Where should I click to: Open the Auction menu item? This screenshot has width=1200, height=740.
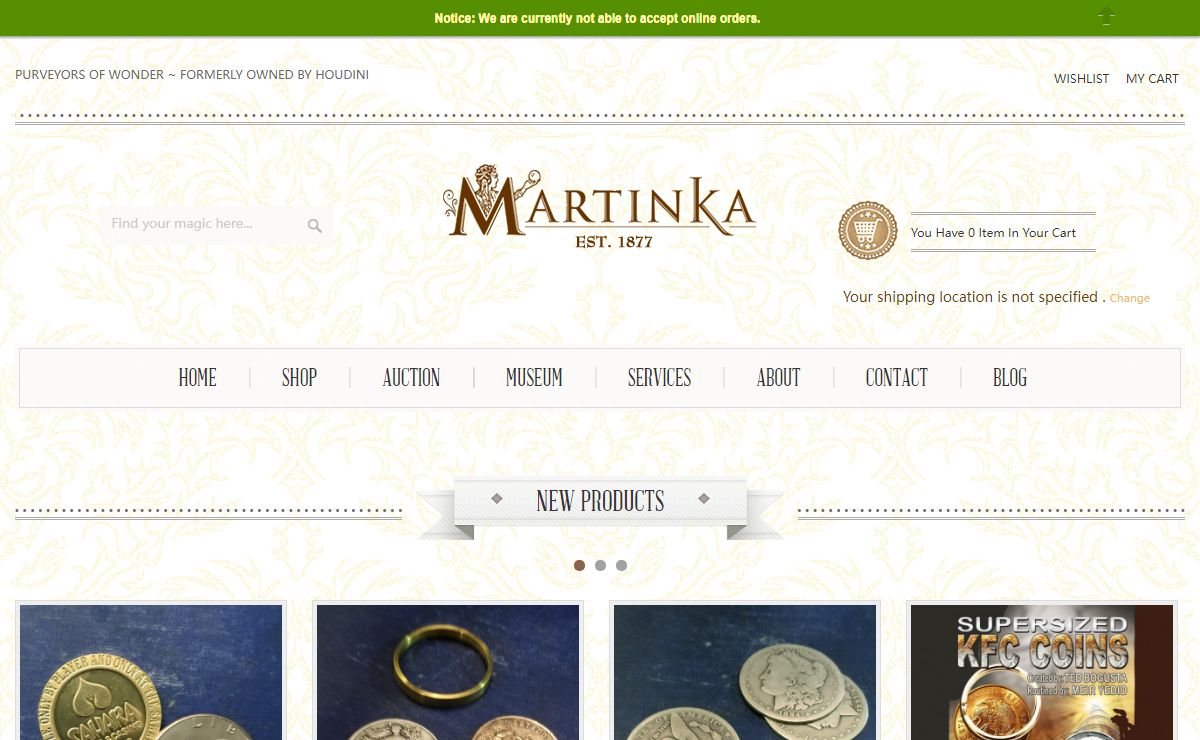(x=411, y=377)
